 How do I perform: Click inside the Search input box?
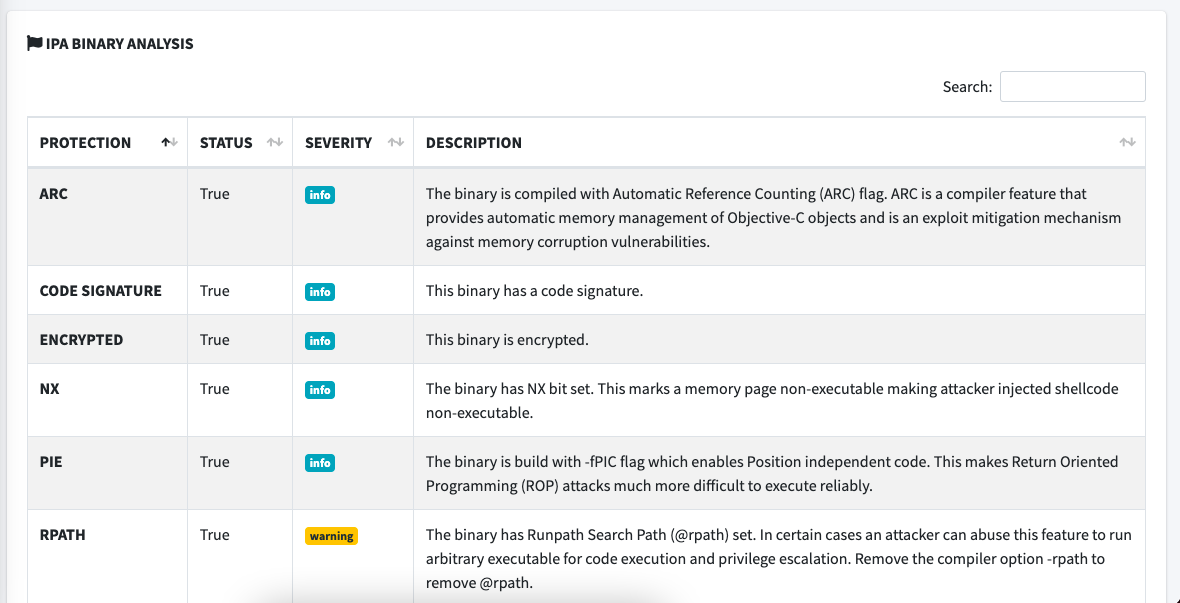(1072, 86)
